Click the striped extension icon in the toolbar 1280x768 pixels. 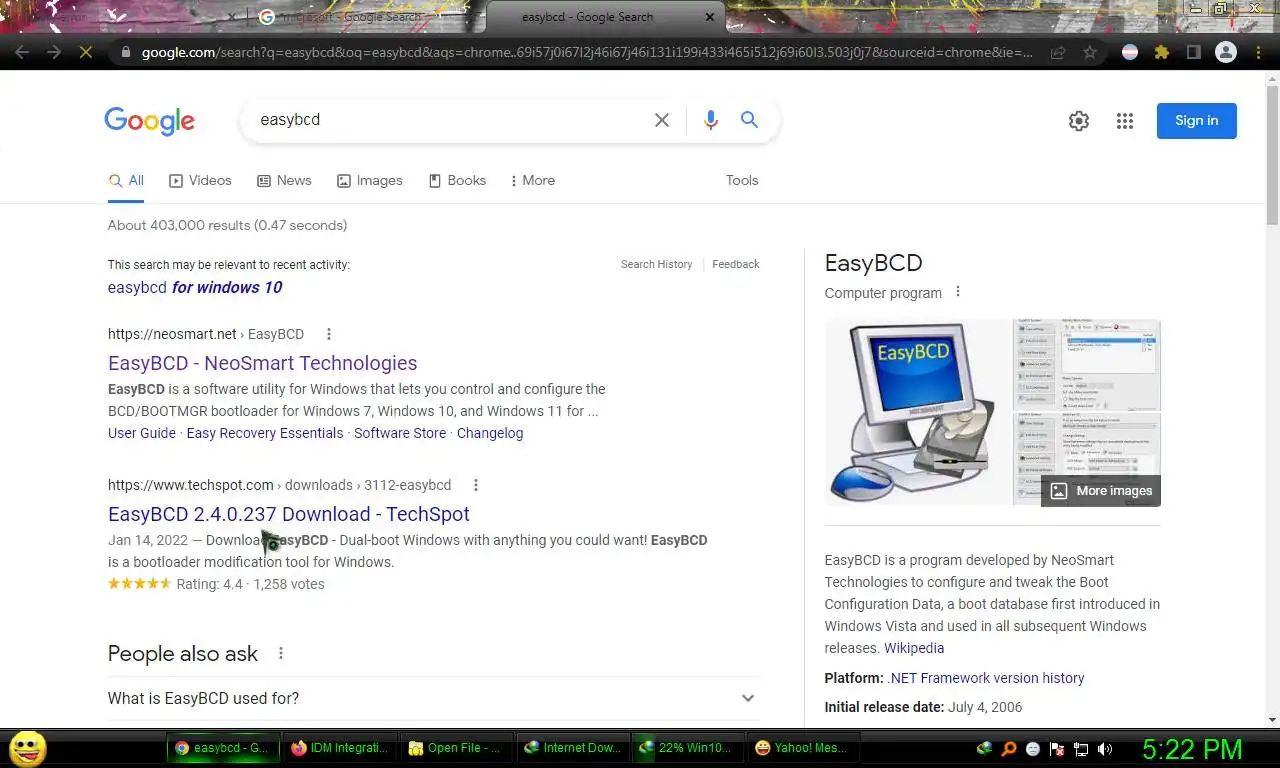pyautogui.click(x=1130, y=52)
